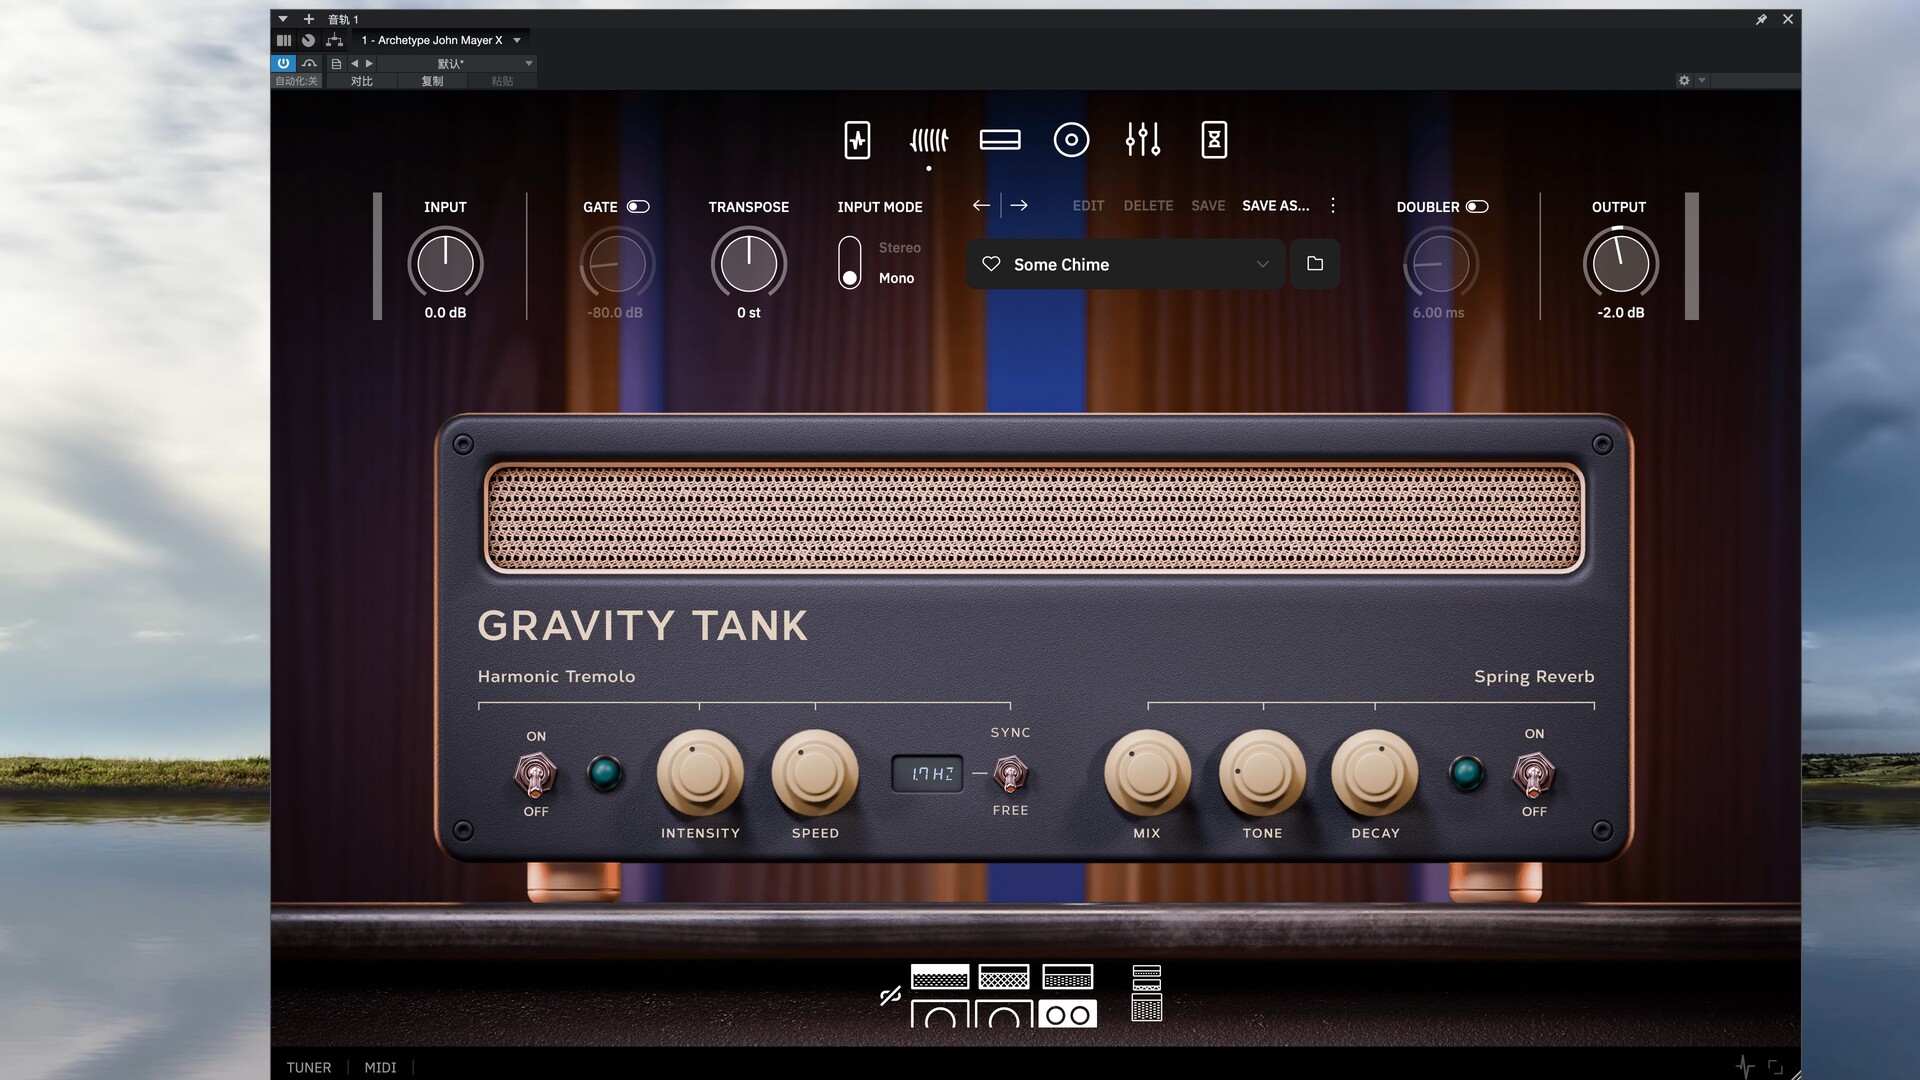1920x1080 pixels.
Task: Open the Archetype John Mayer X dropdown
Action: 517,41
